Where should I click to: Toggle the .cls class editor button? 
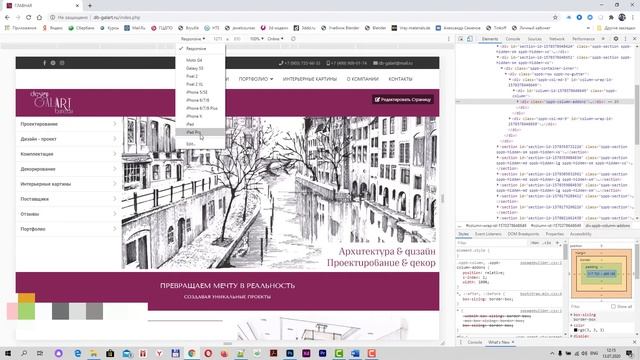pos(547,243)
